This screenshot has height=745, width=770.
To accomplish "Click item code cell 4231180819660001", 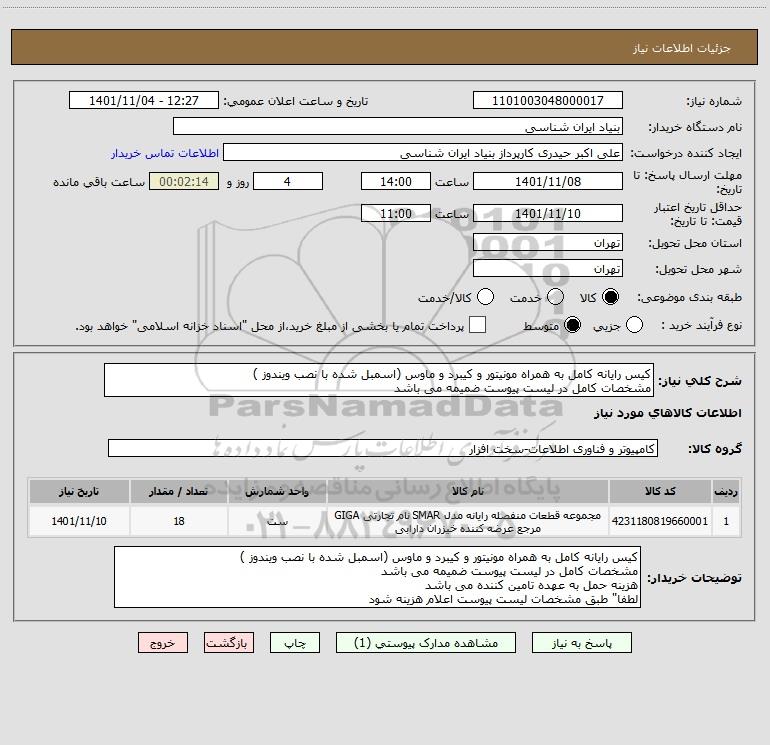I will [660, 521].
